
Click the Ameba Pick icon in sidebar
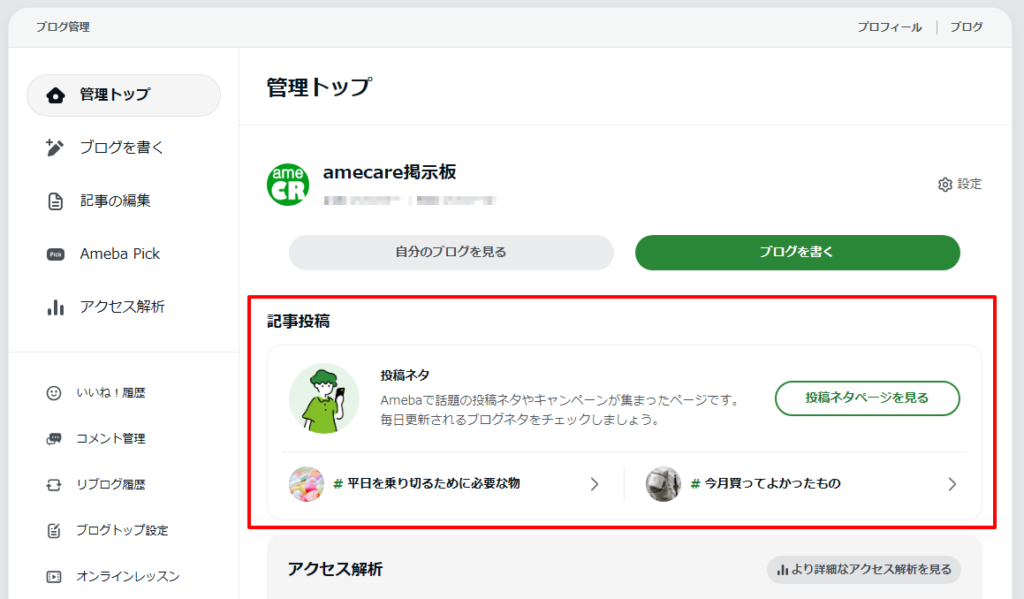click(56, 254)
